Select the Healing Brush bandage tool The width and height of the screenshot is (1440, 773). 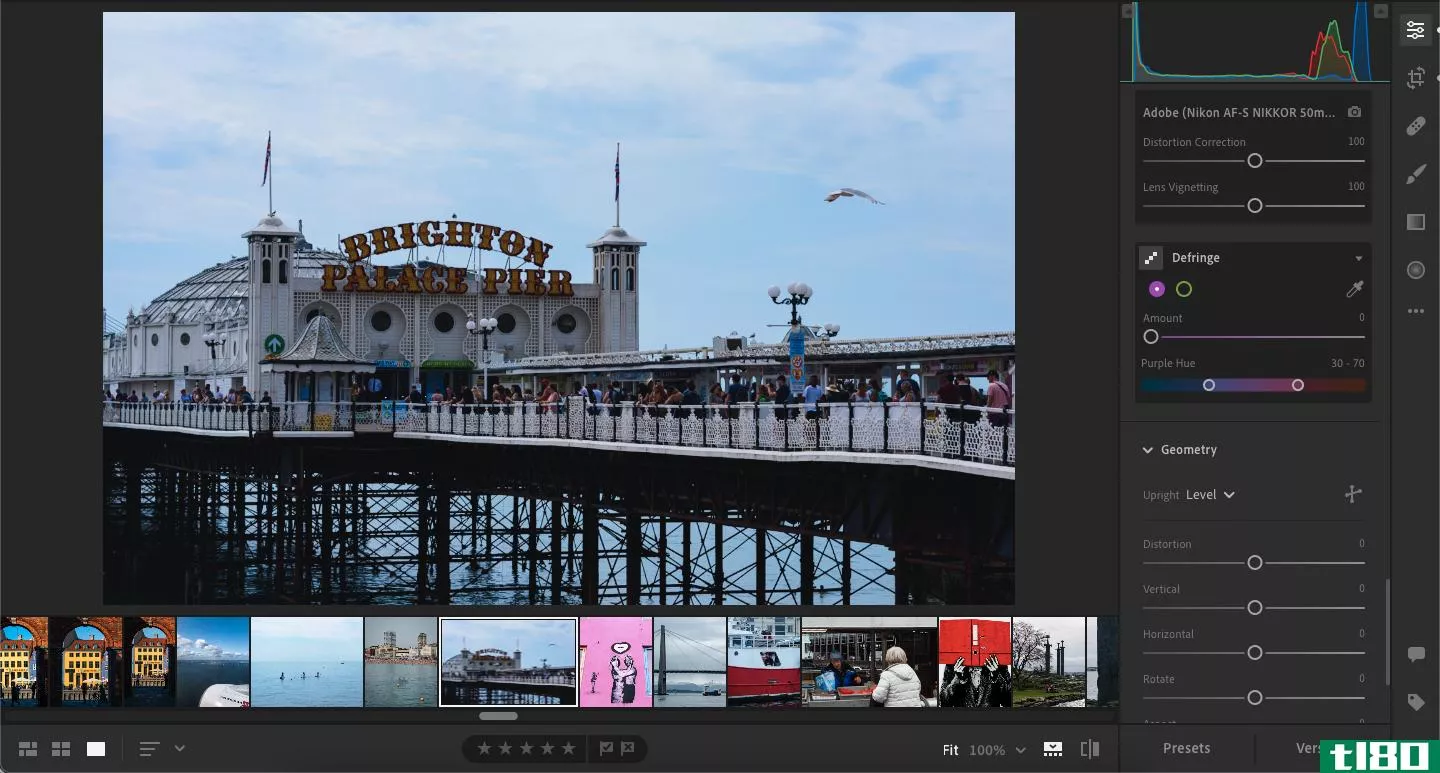click(x=1415, y=126)
